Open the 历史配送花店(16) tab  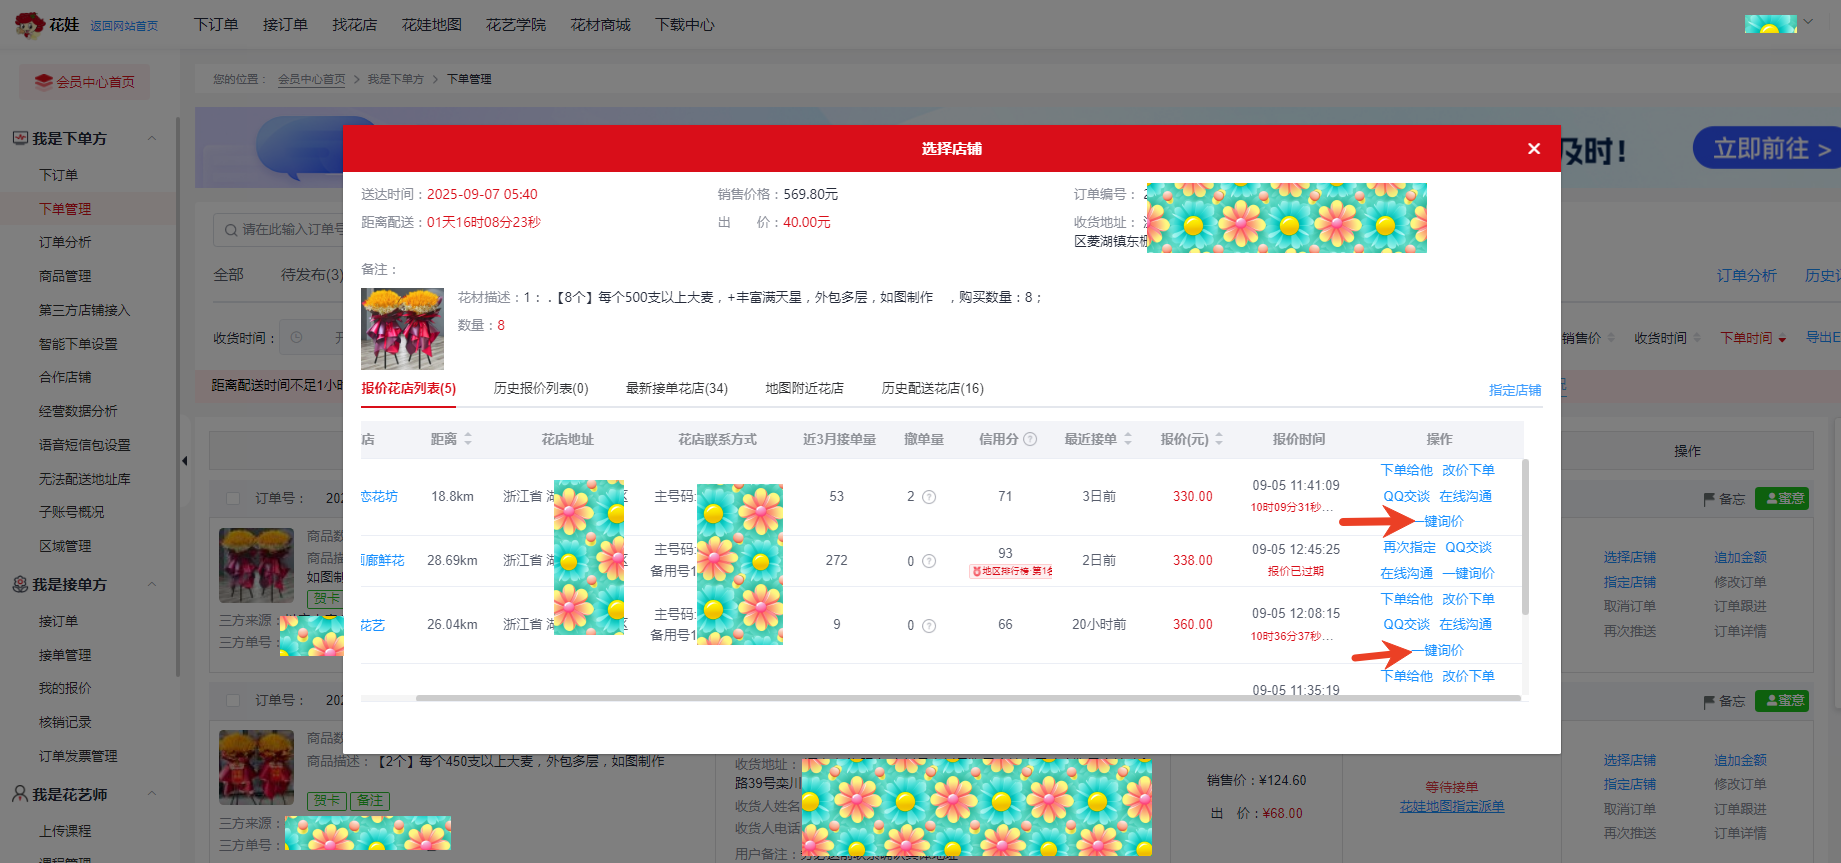[x=933, y=388]
